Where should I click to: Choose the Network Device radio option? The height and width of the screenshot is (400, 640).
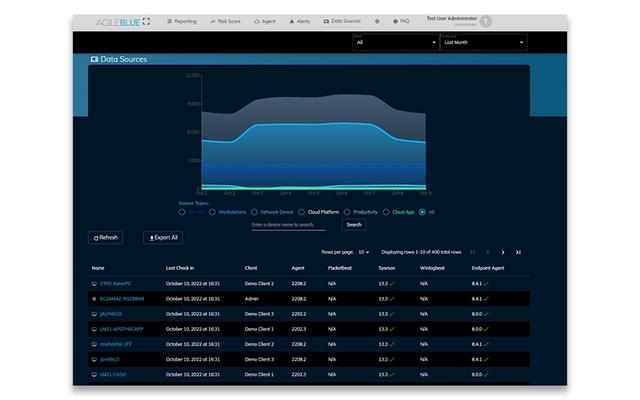coord(254,212)
